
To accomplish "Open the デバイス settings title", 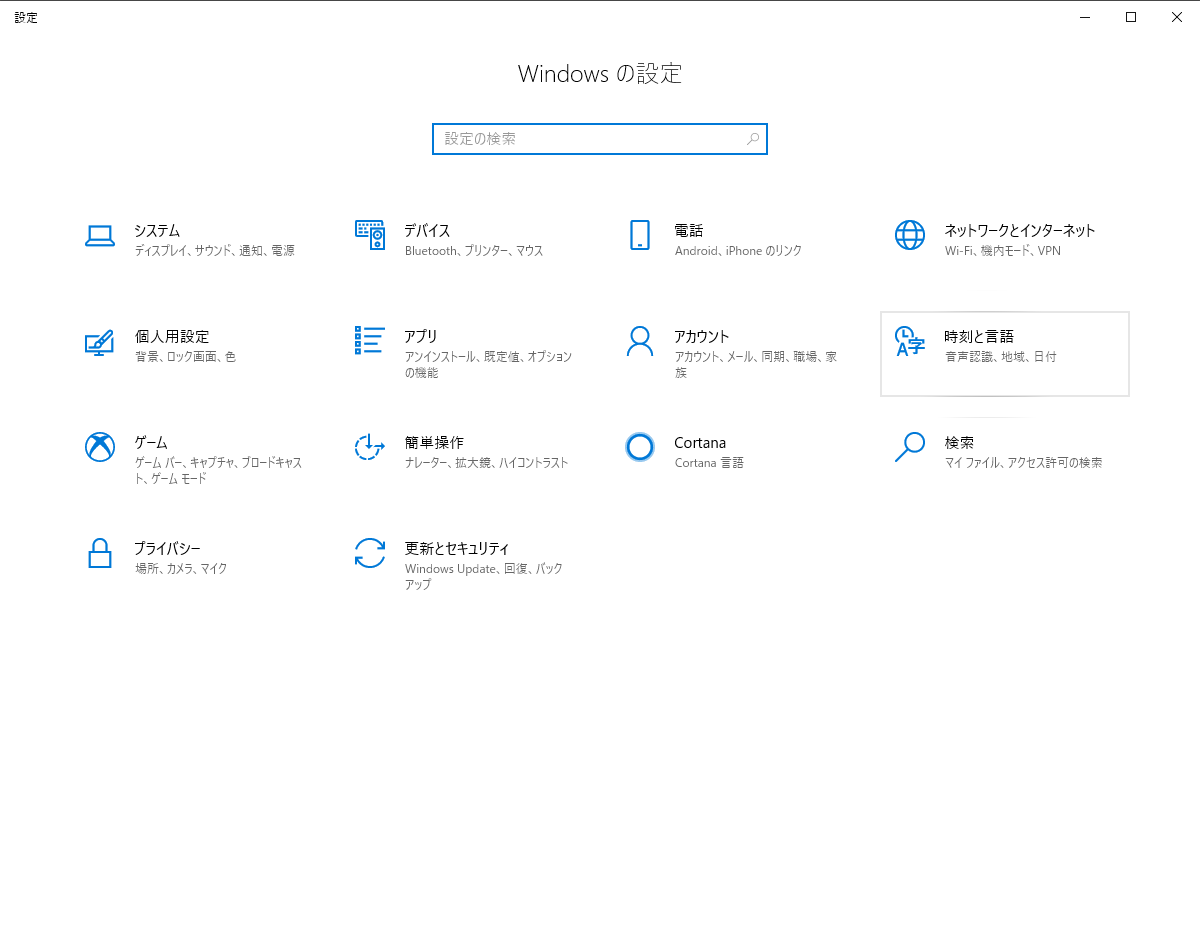I will pos(427,230).
